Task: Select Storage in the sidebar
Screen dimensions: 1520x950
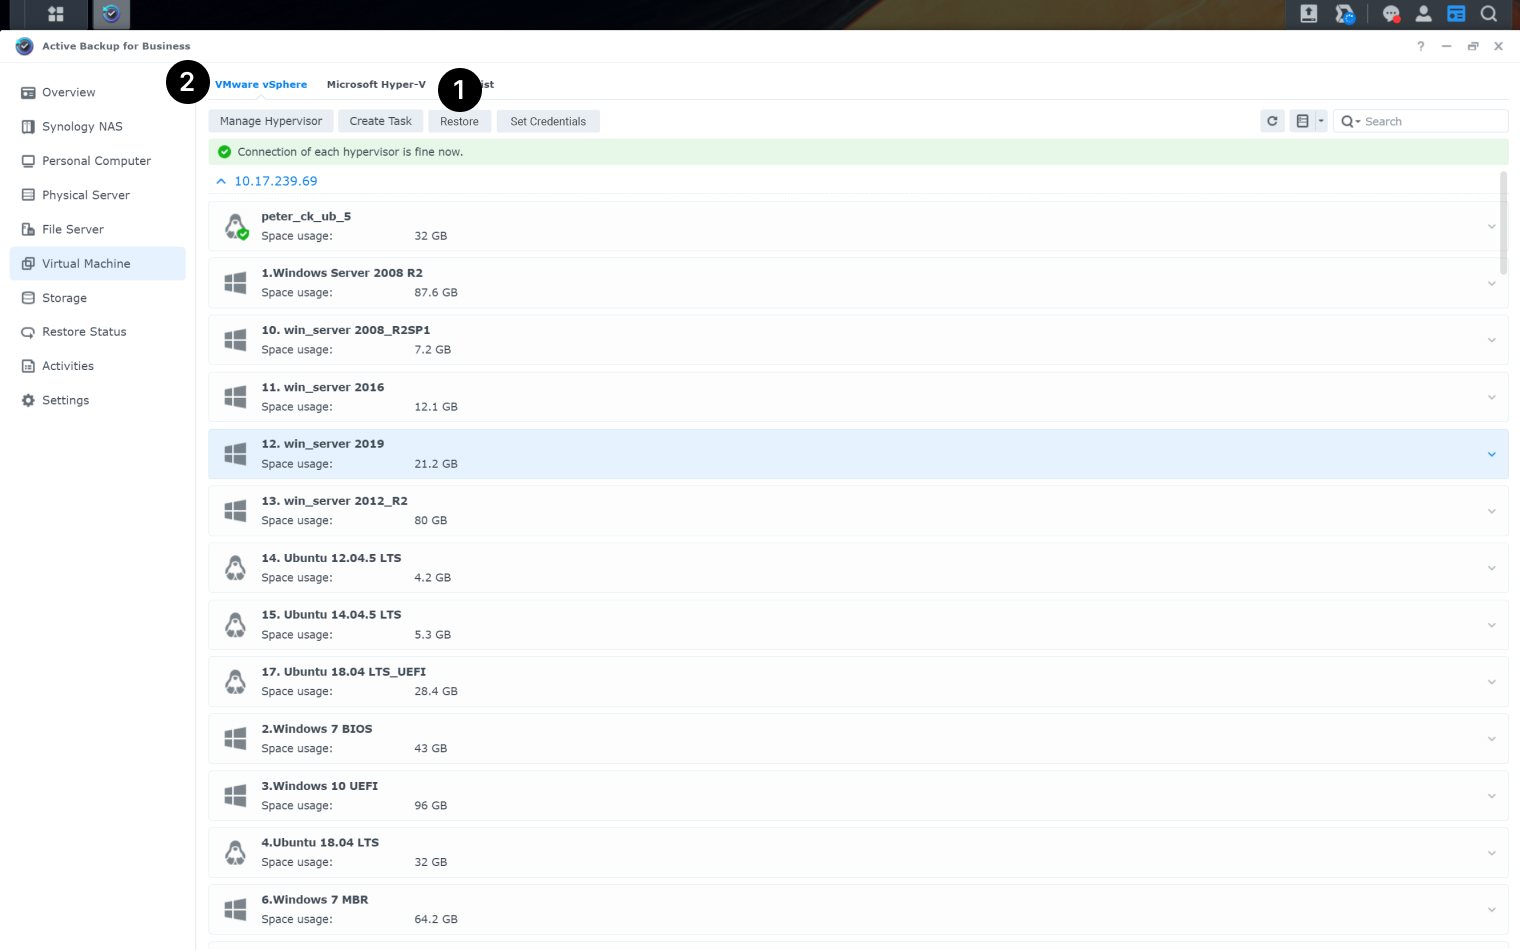Action: pyautogui.click(x=66, y=297)
